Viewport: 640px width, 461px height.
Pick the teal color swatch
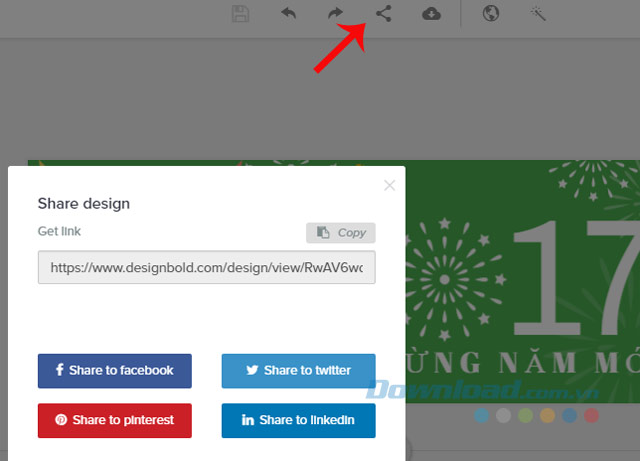tap(482, 416)
